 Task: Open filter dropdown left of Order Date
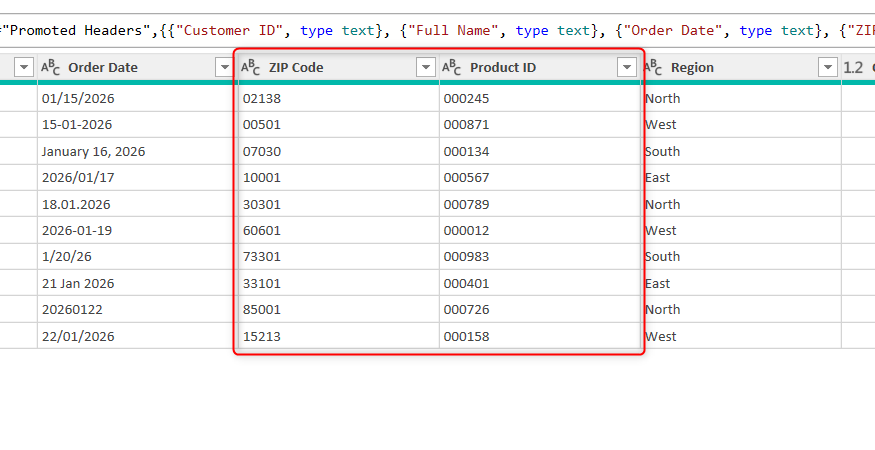24,68
